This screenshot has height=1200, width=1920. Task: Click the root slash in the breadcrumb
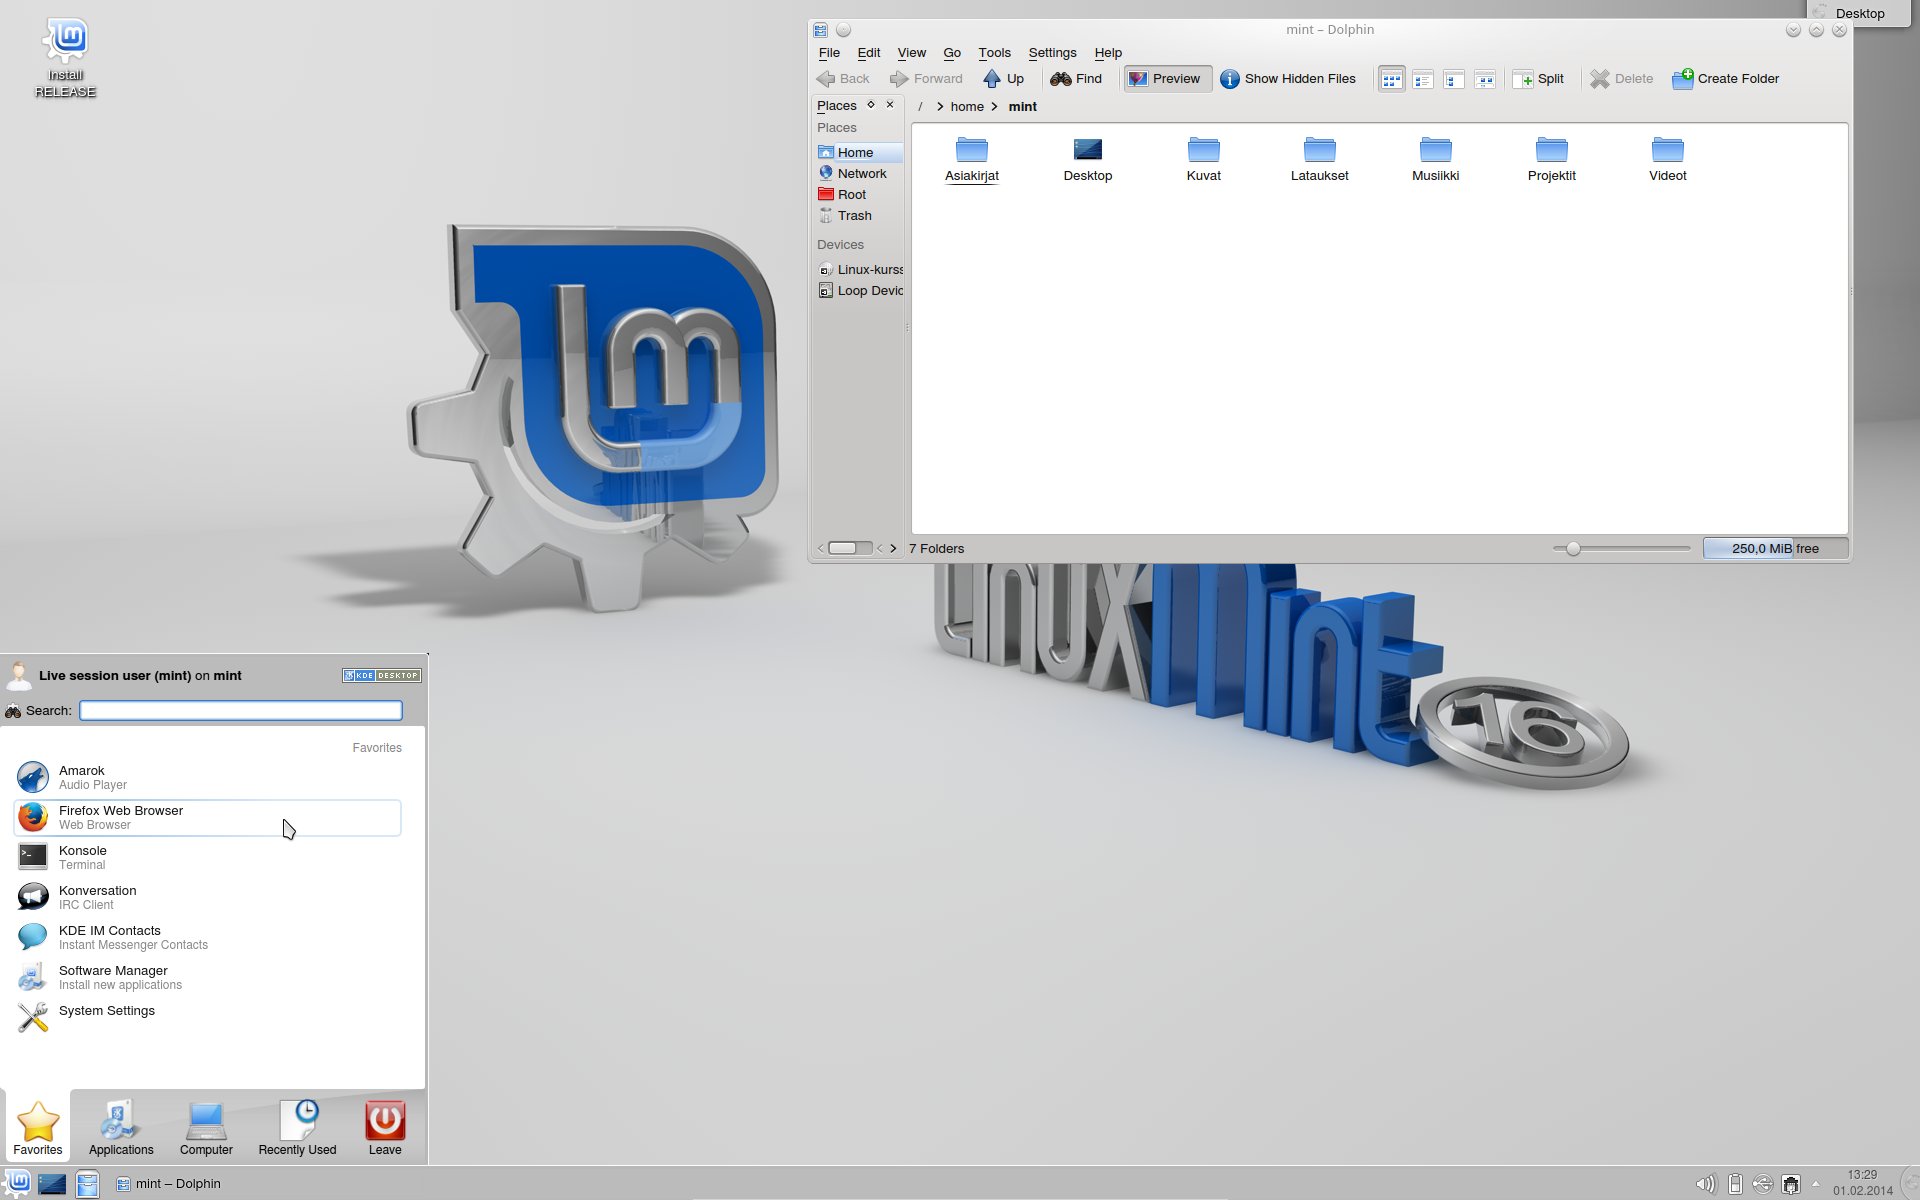click(x=920, y=106)
